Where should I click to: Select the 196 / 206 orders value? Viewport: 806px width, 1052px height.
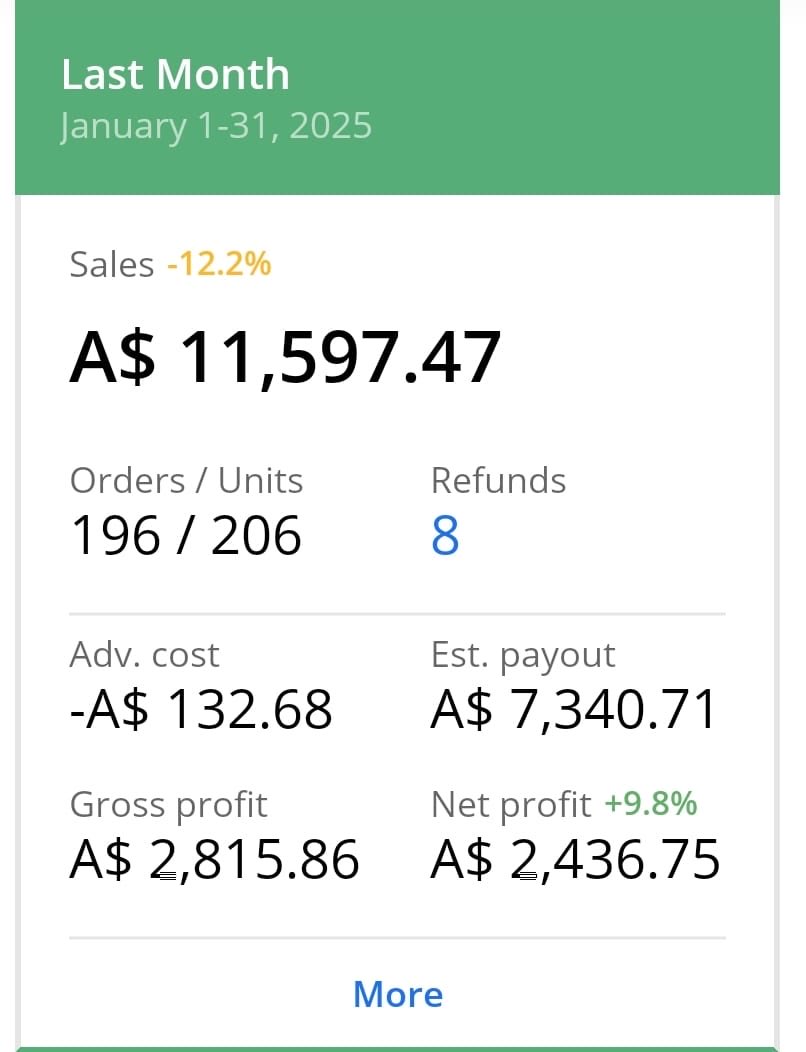[x=186, y=535]
